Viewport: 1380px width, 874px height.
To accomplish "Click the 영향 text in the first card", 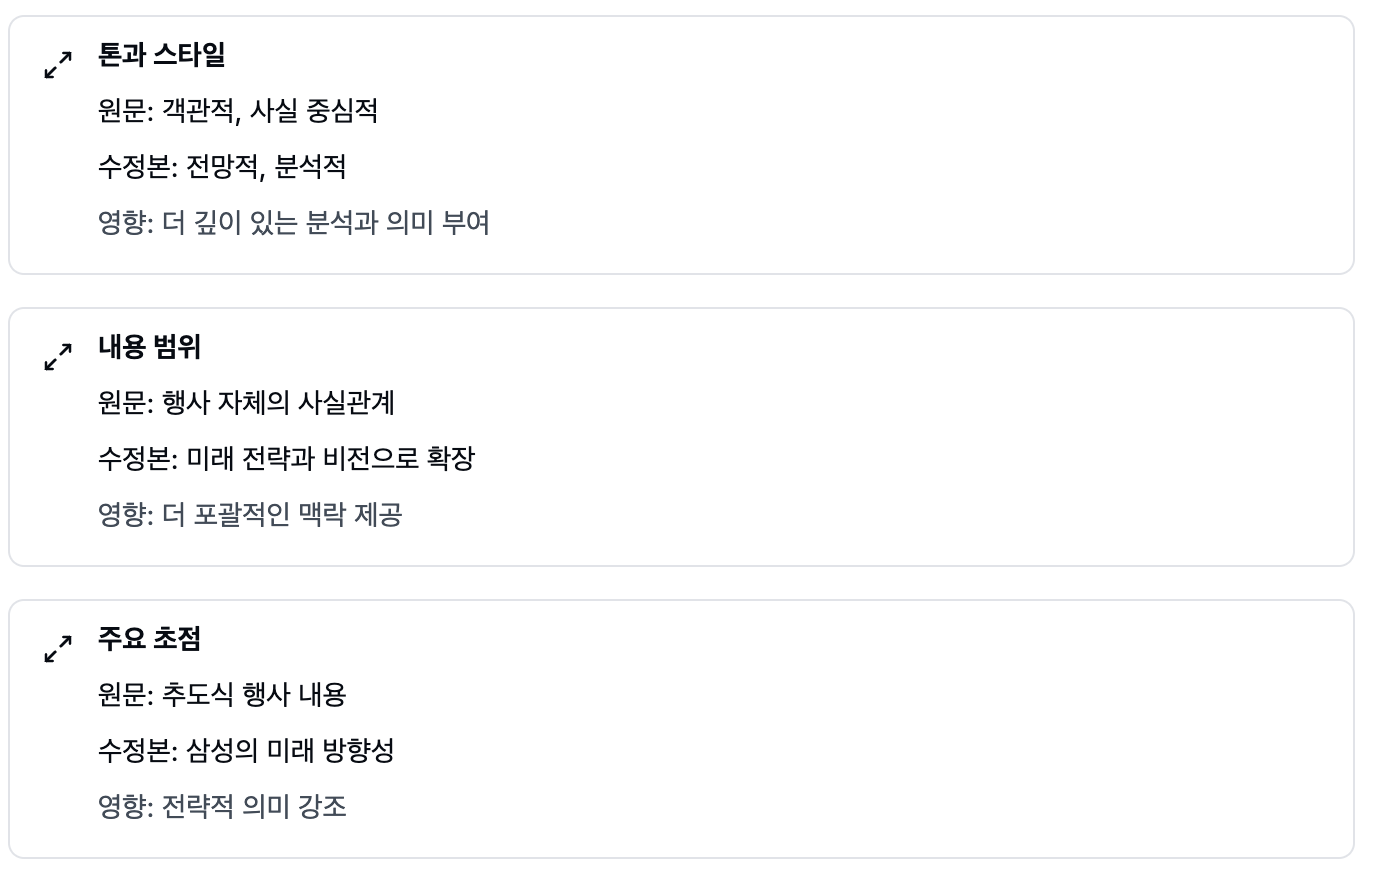I will tap(290, 224).
